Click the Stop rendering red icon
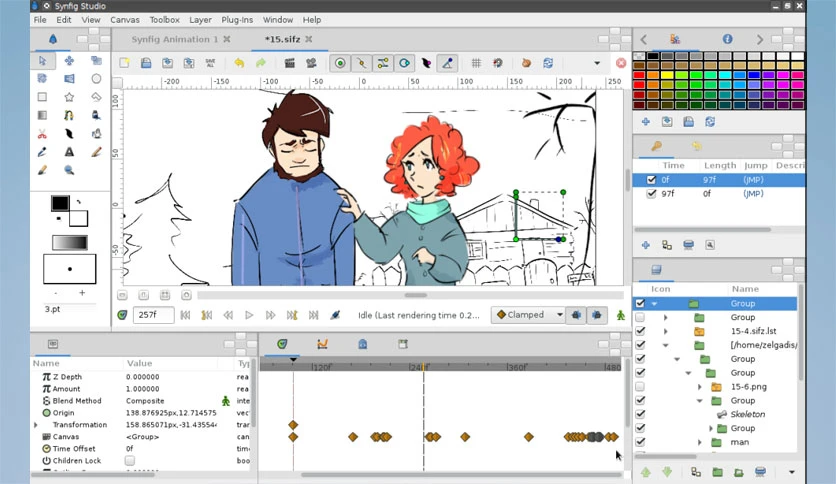This screenshot has height=484, width=836. pyautogui.click(x=621, y=63)
